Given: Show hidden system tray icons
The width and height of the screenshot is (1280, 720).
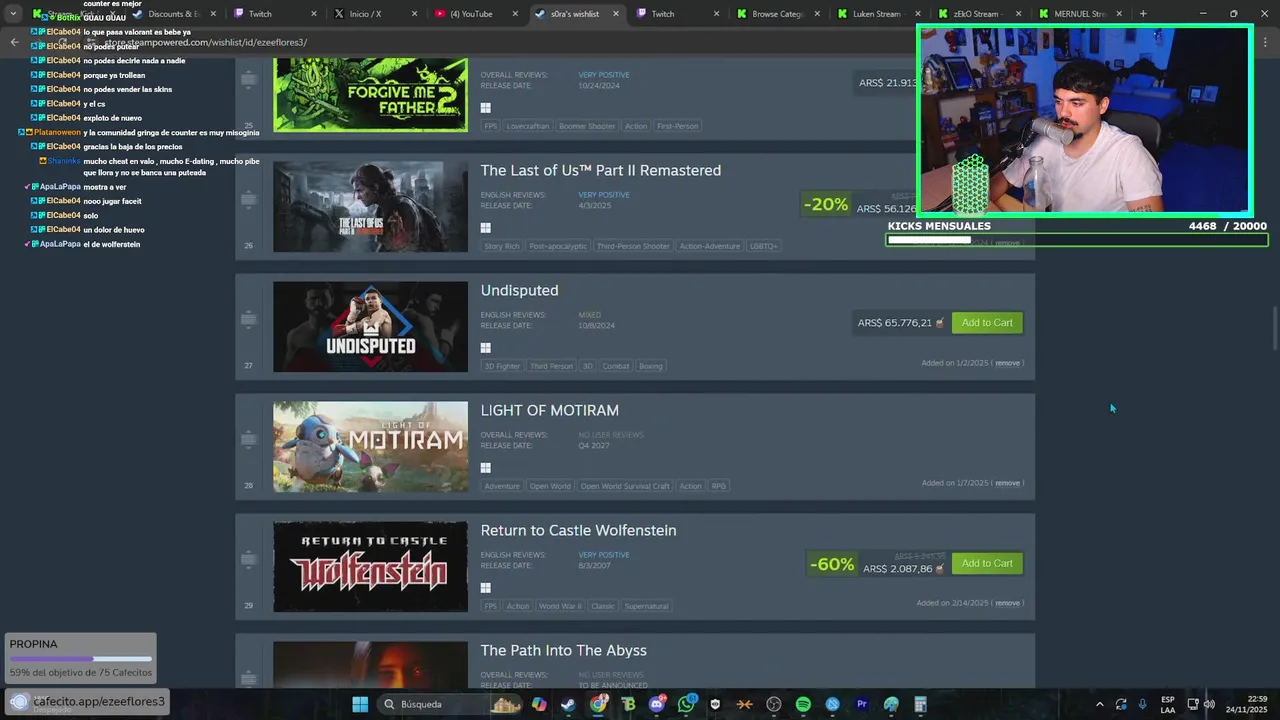Looking at the screenshot, I should [x=1099, y=704].
